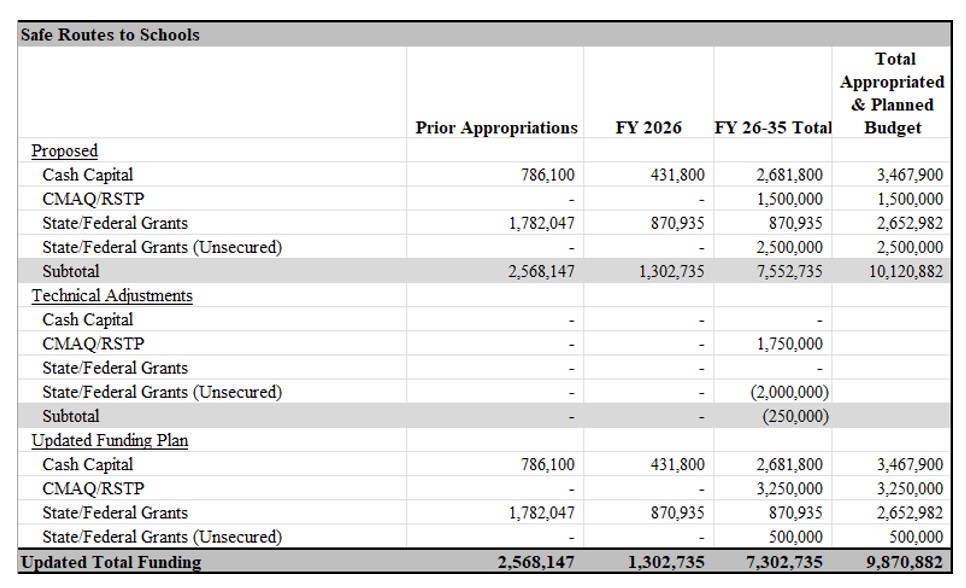The image size is (966, 588).
Task: Select the FY 2026 column header
Action: [x=648, y=128]
